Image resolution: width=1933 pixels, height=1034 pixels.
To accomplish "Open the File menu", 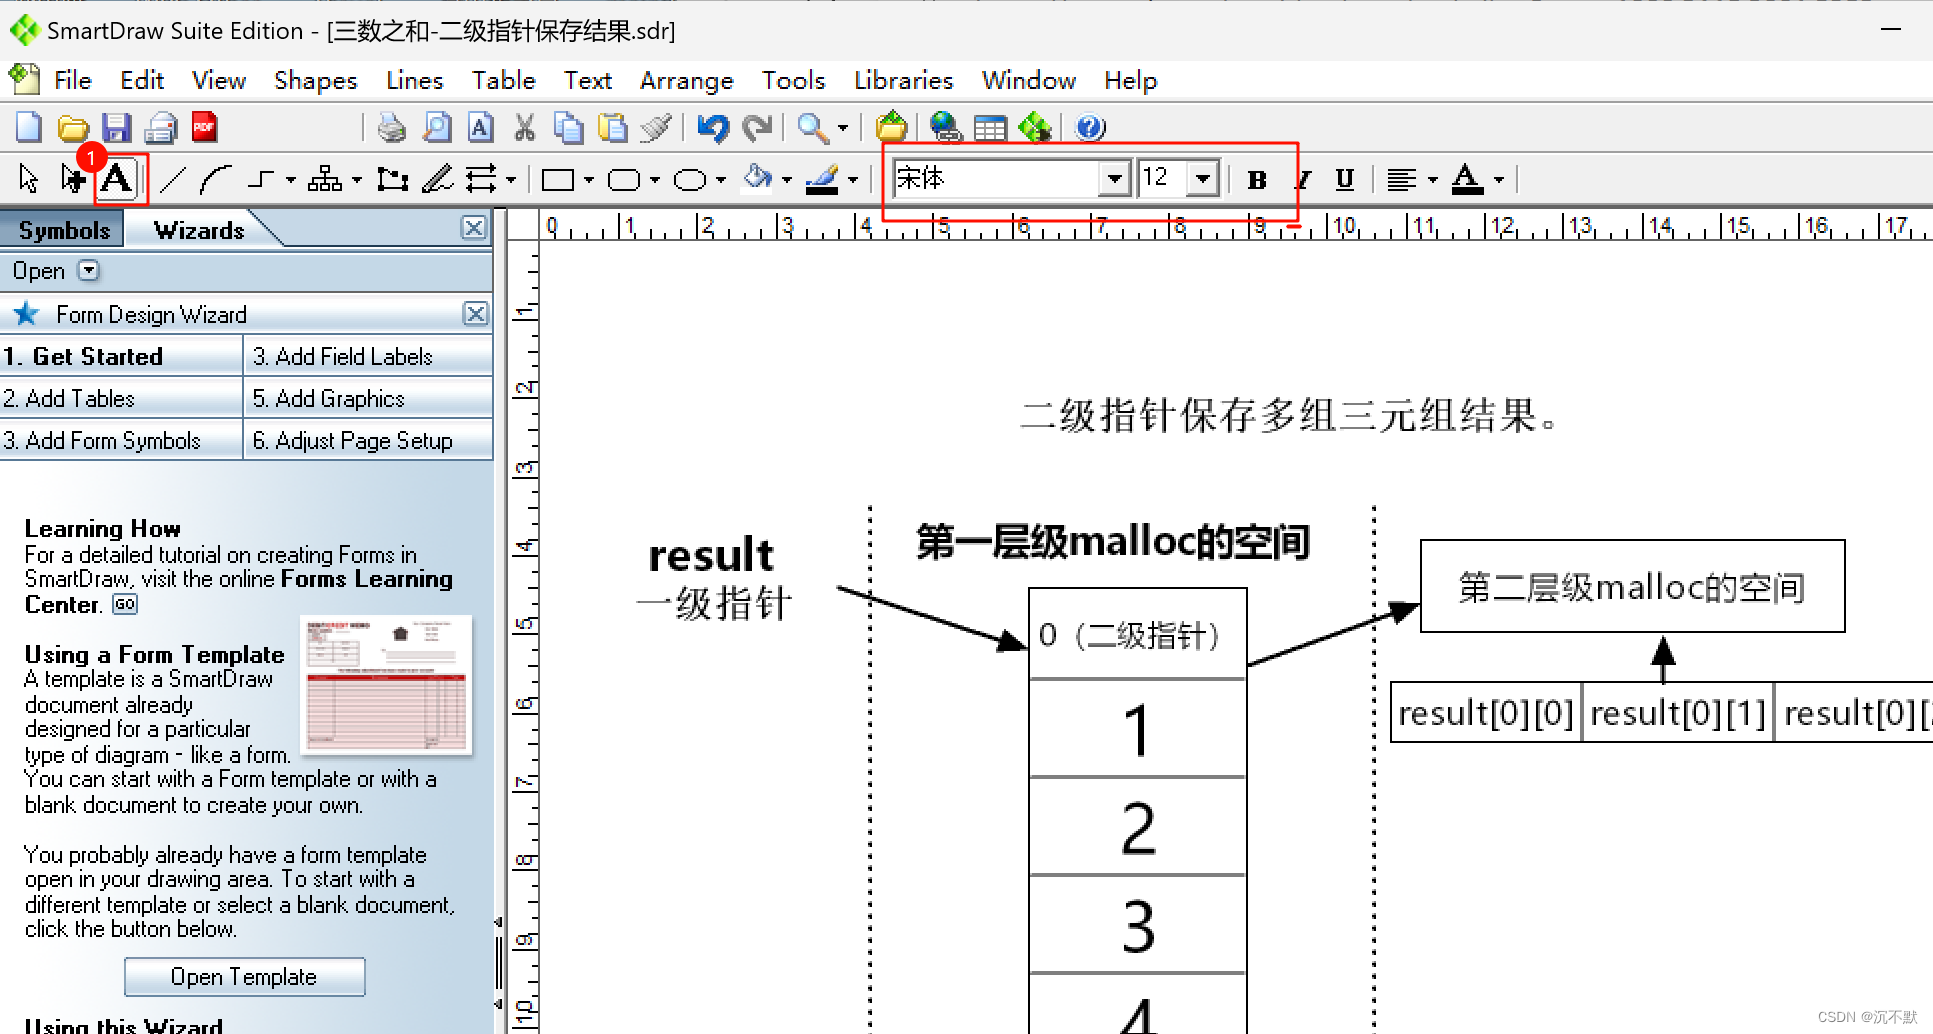I will 72,80.
